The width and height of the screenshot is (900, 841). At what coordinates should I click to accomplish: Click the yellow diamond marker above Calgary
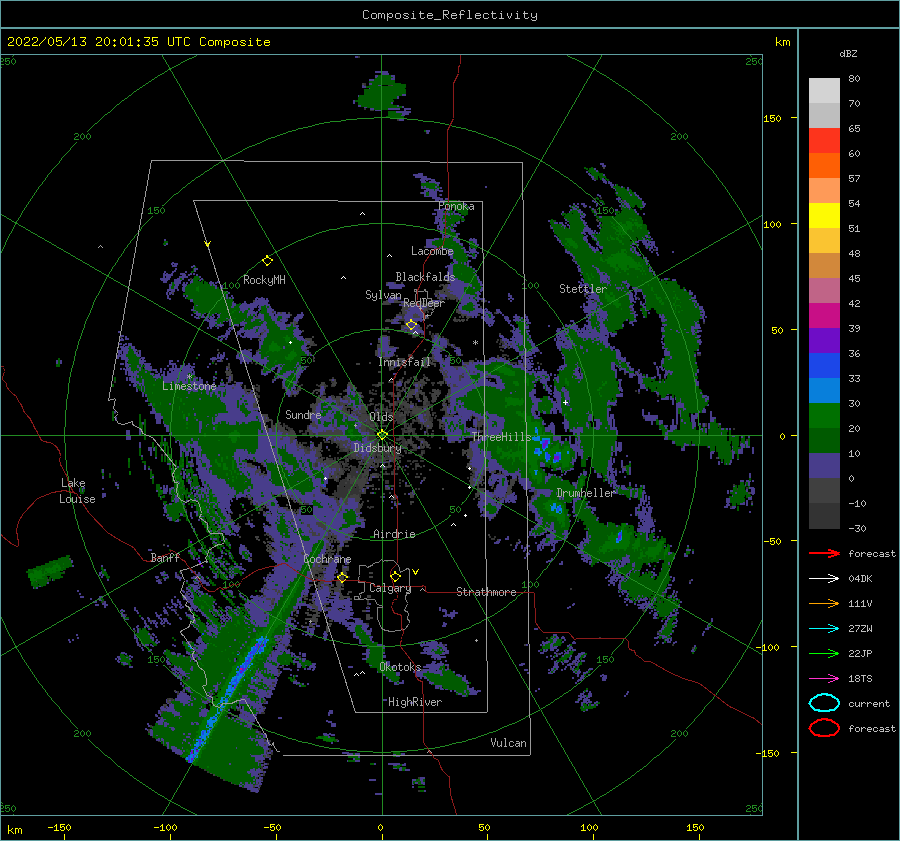[395, 576]
